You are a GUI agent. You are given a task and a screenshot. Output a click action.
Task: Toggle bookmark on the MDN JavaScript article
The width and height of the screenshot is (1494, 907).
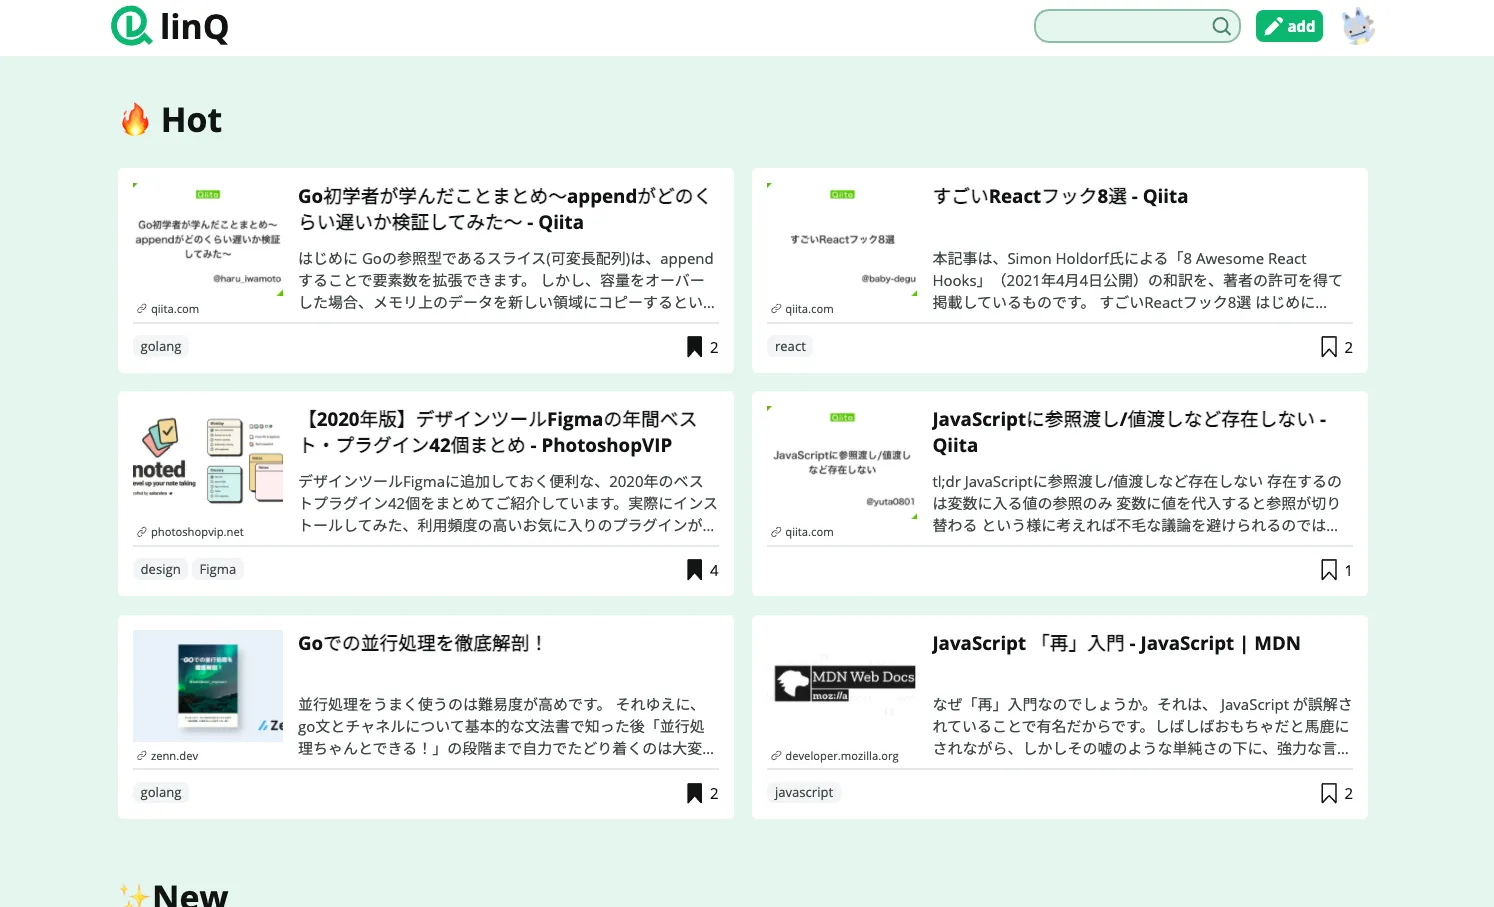pos(1328,792)
